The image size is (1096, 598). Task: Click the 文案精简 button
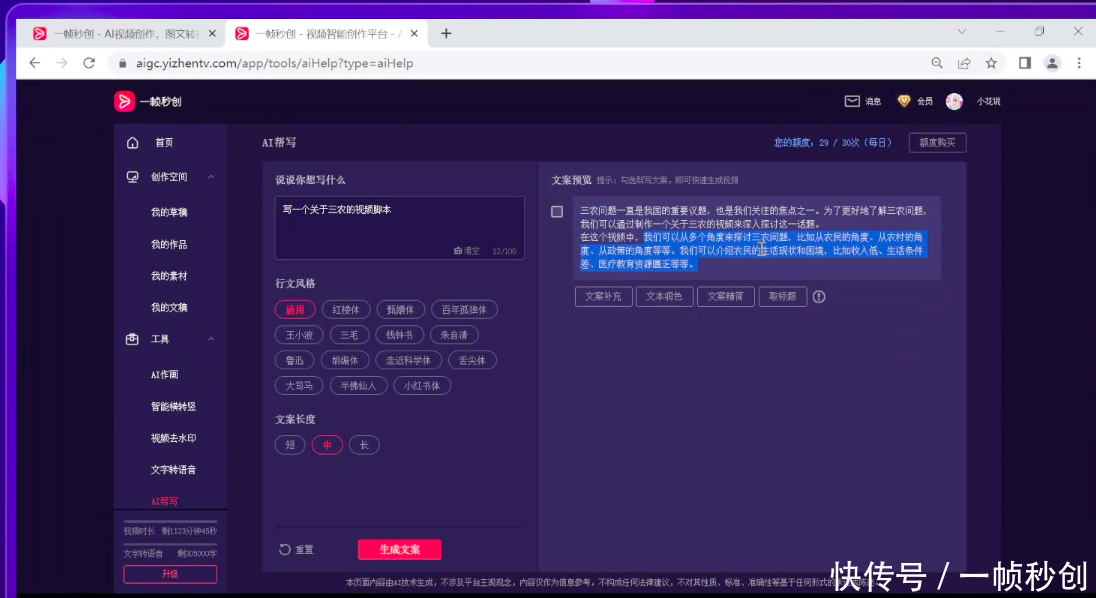coord(726,296)
